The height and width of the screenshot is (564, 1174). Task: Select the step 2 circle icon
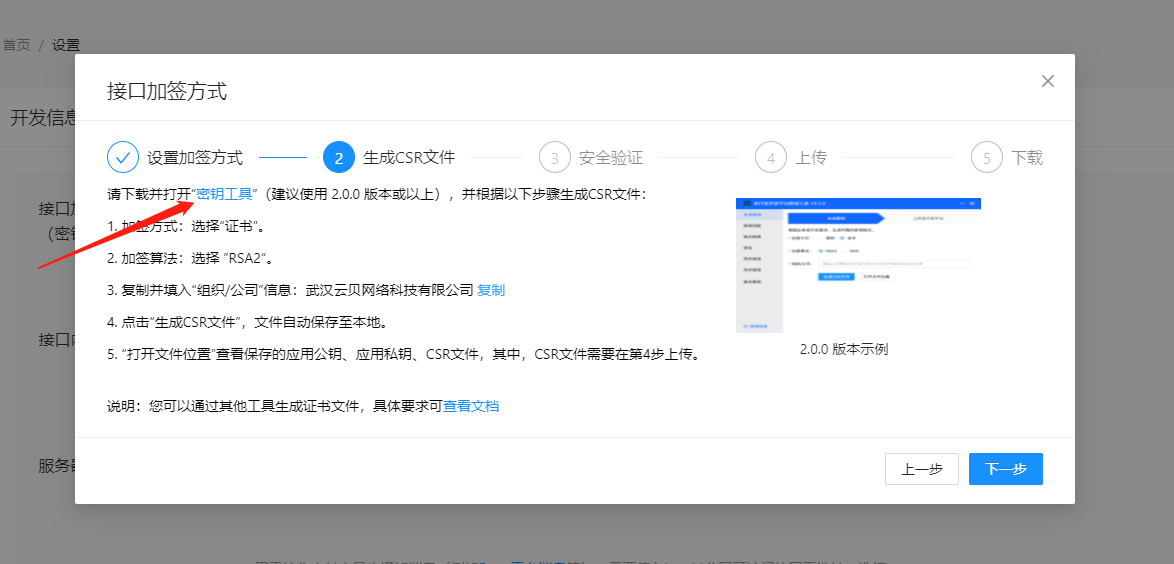(338, 157)
